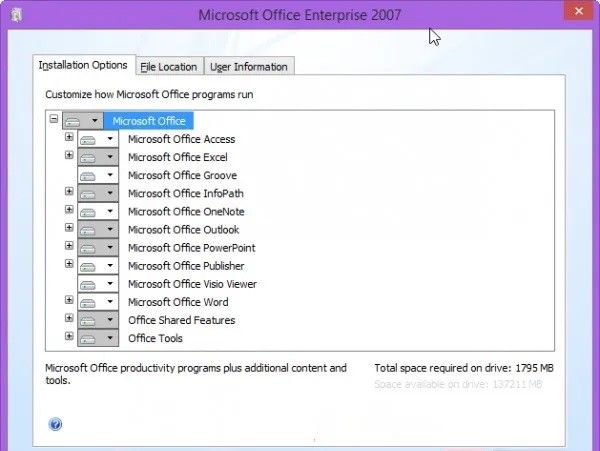
Task: Open the File Location tab
Action: pos(169,67)
